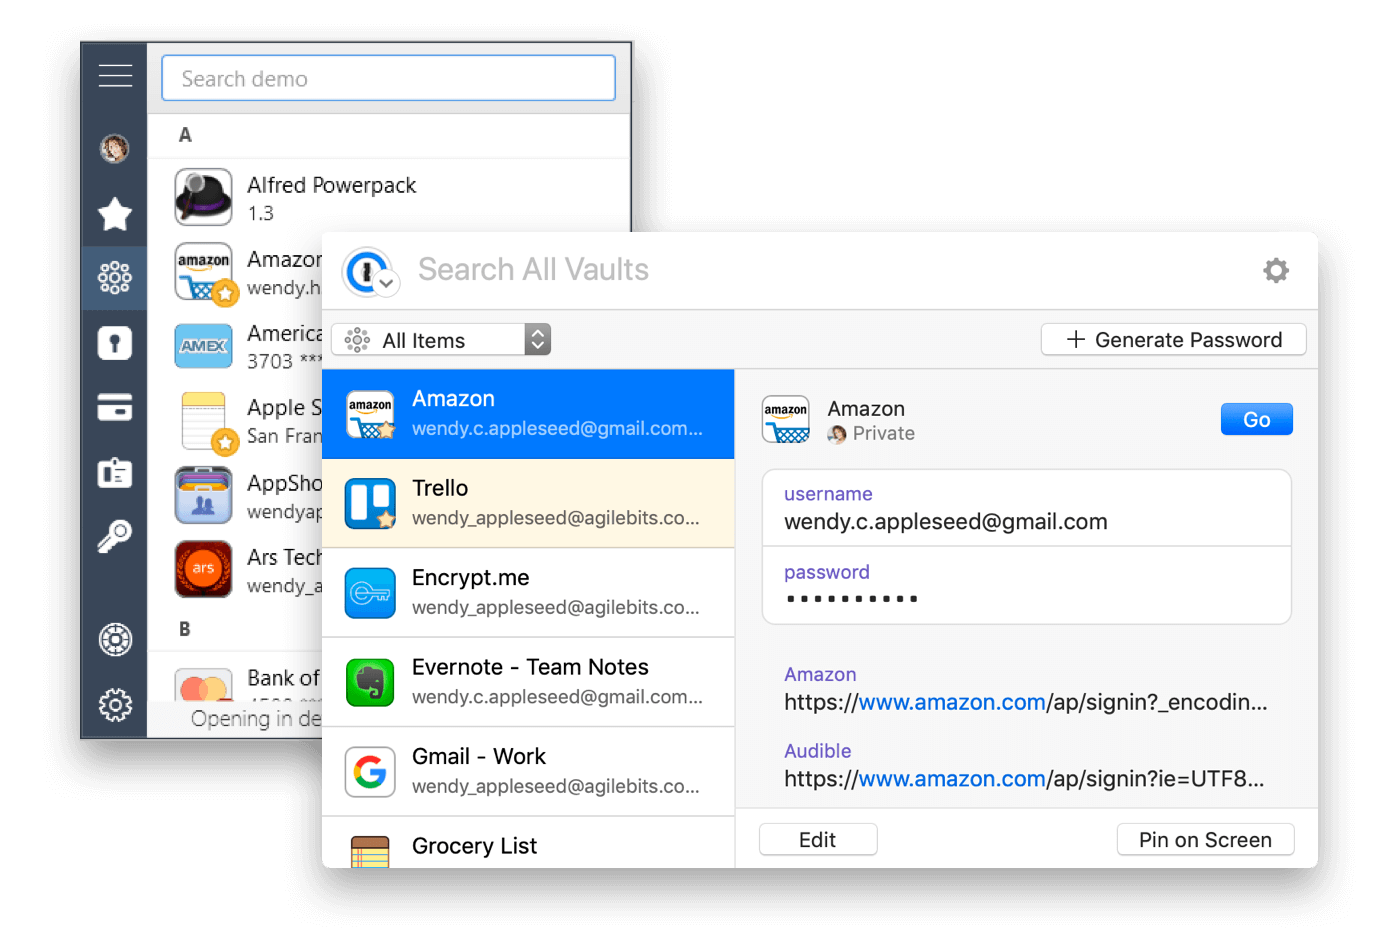Viewport: 1400px width, 946px height.
Task: Open Watchtower from the left sidebar
Action: (115, 640)
